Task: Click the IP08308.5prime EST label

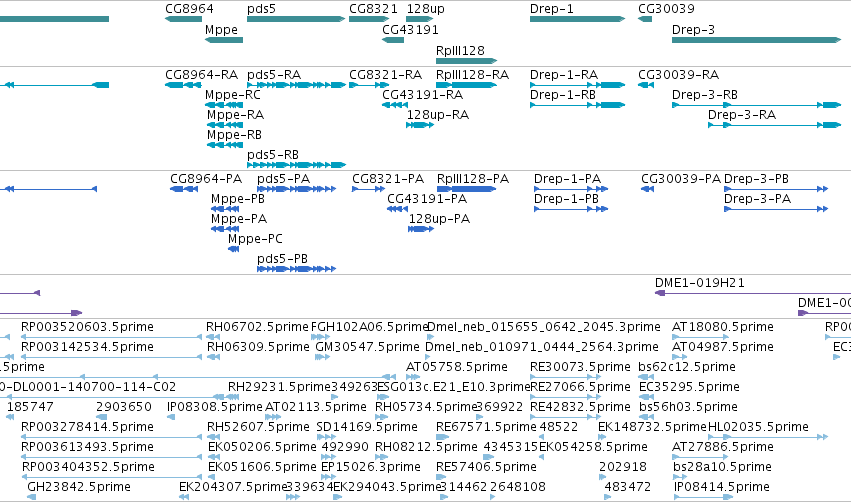Action: coord(215,407)
